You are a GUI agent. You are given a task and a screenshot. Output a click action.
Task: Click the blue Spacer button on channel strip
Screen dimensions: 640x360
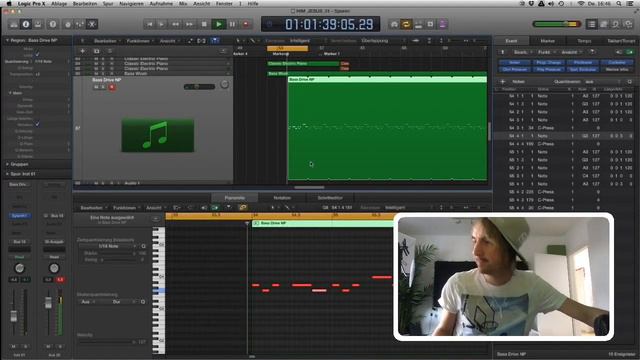(19, 216)
